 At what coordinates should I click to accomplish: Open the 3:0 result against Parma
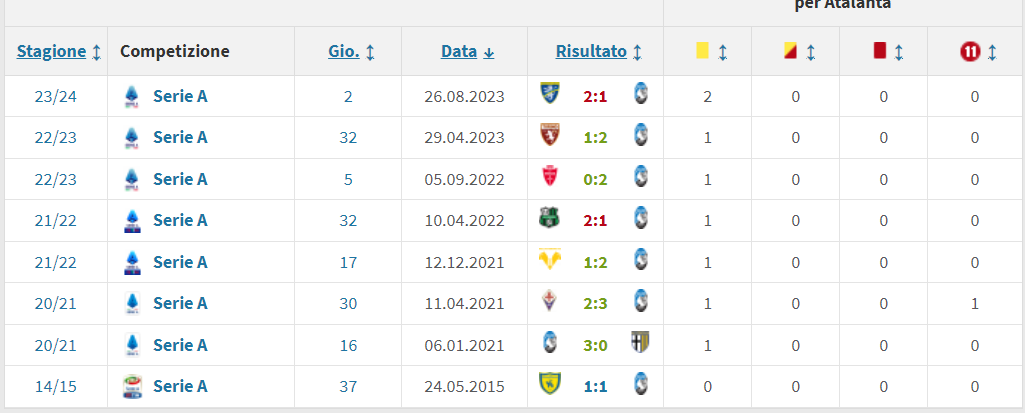[596, 345]
